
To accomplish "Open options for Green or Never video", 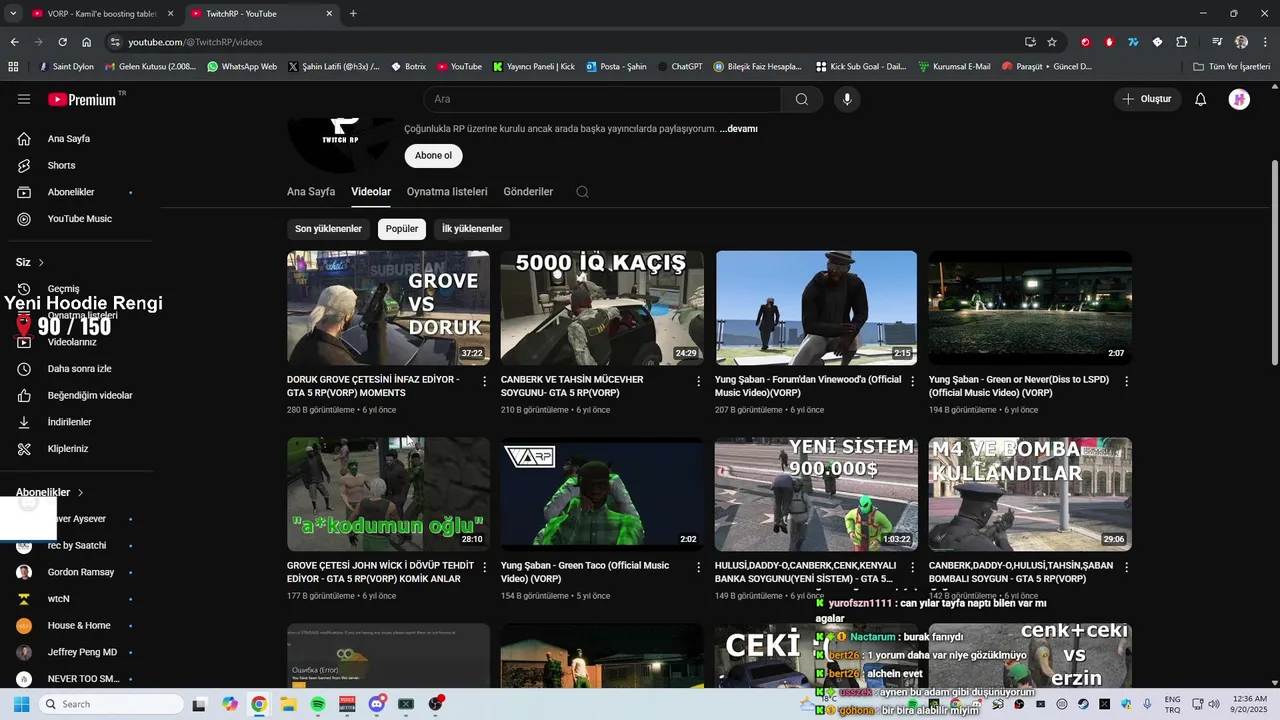I will click(x=1127, y=381).
